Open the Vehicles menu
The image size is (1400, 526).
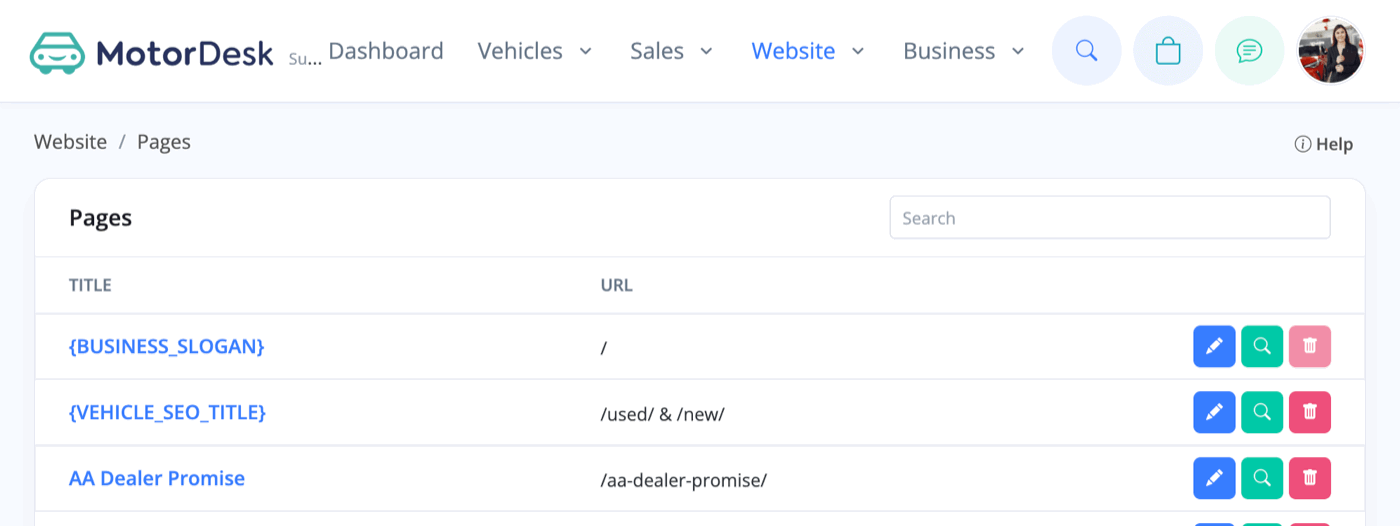point(520,51)
